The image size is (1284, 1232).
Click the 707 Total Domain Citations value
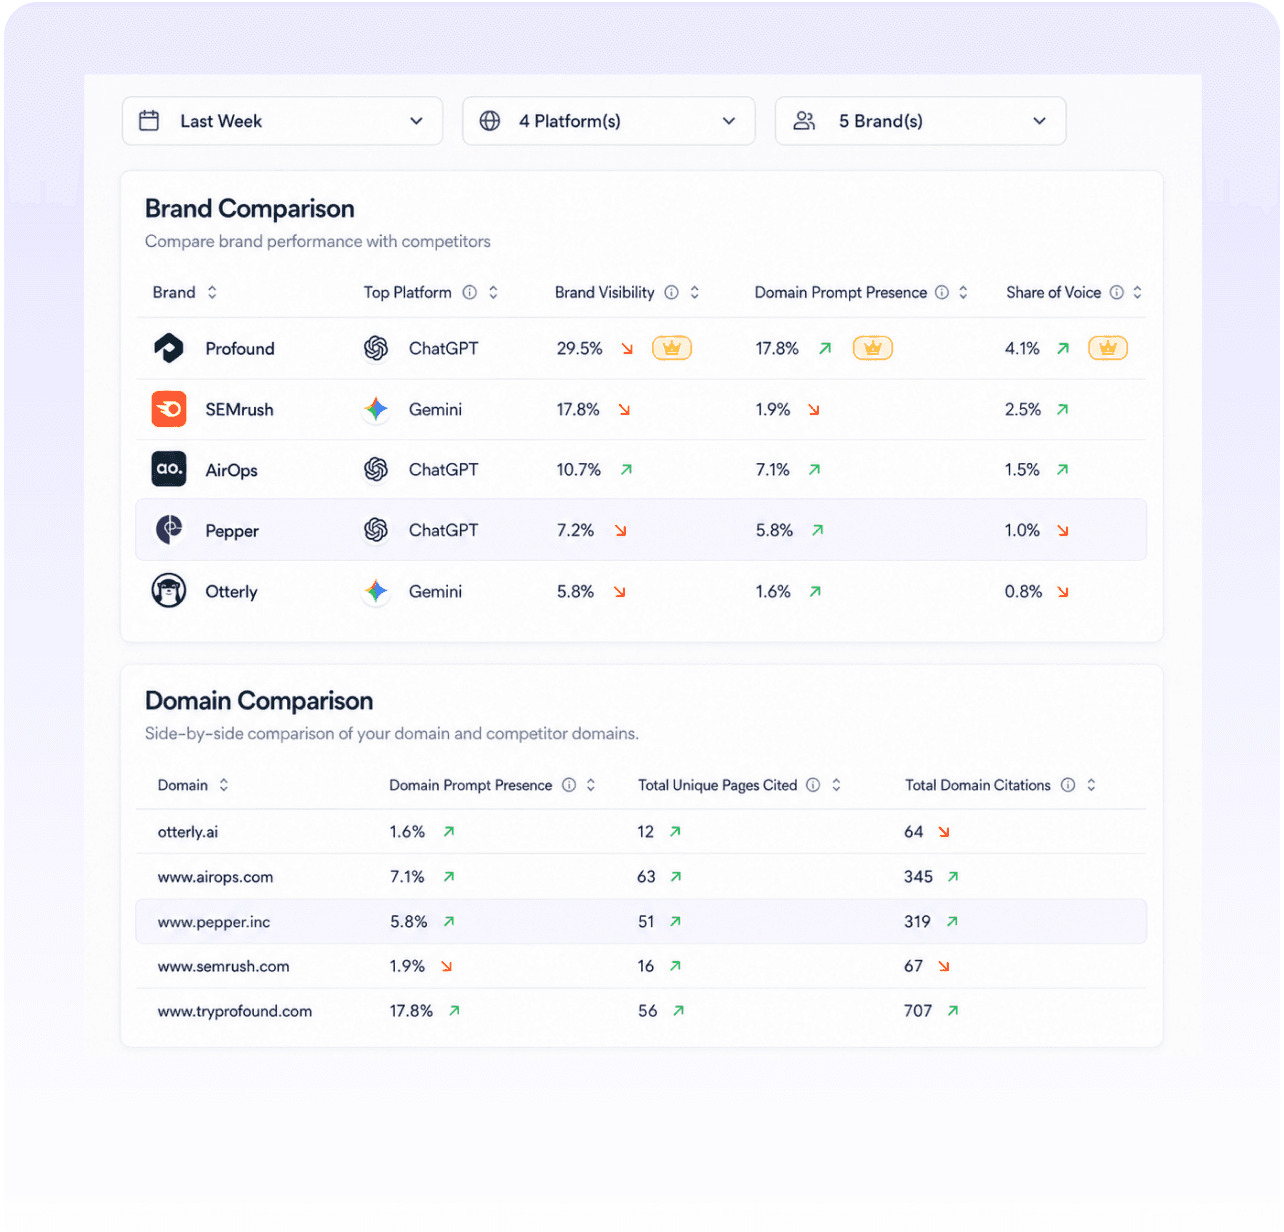tap(918, 1011)
